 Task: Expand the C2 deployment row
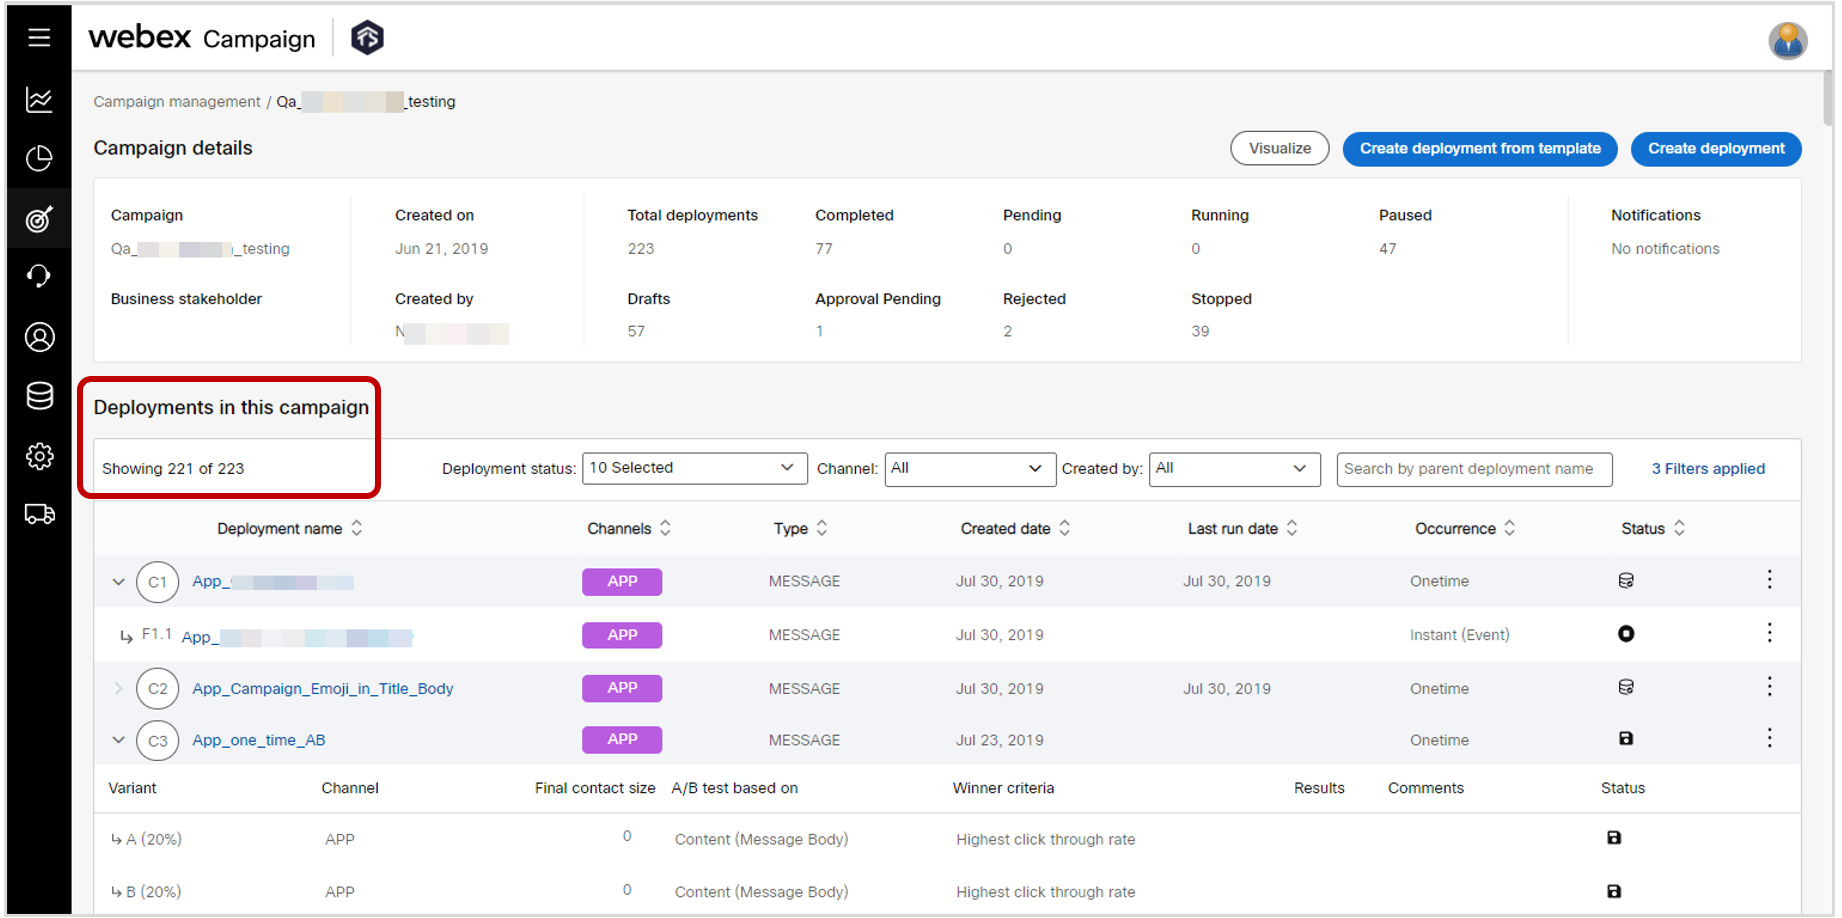(x=118, y=689)
